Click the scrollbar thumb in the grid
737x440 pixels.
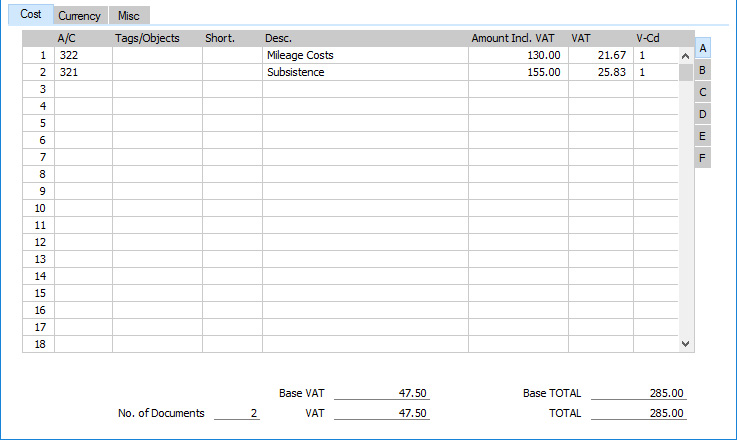point(685,72)
